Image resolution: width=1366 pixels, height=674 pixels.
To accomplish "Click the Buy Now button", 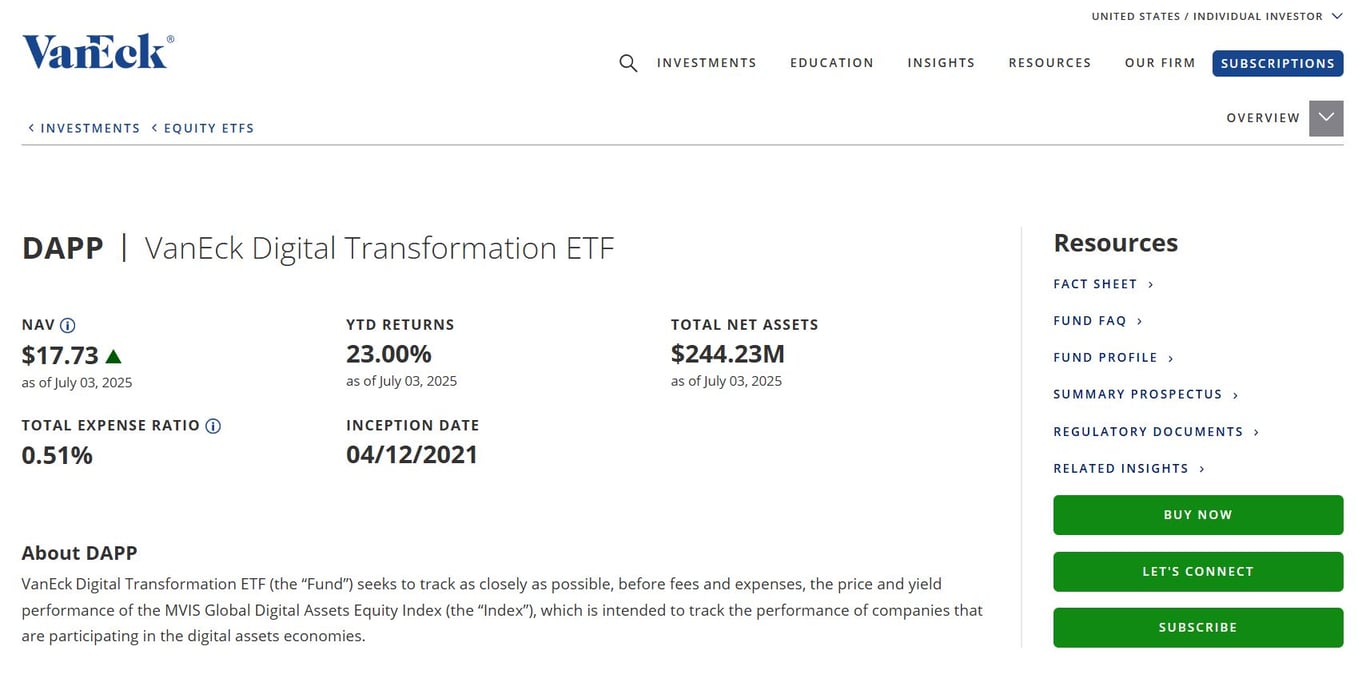I will [1197, 514].
